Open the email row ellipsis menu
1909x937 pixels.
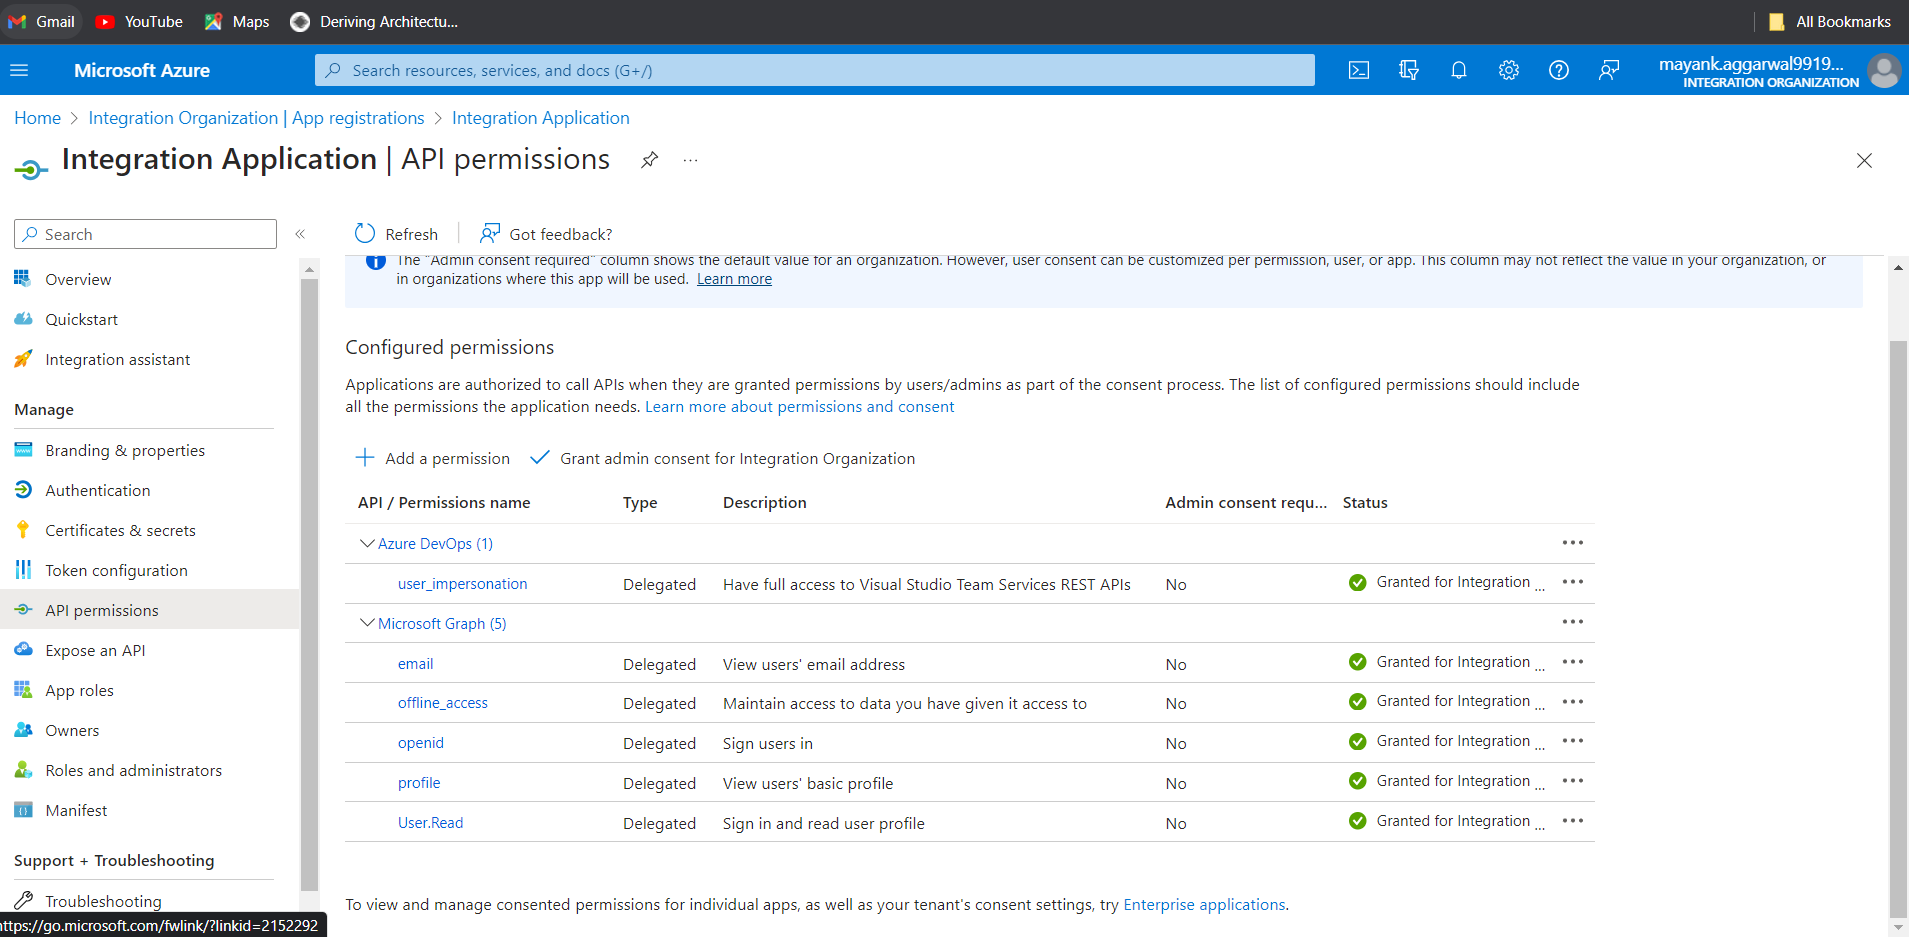pyautogui.click(x=1573, y=662)
